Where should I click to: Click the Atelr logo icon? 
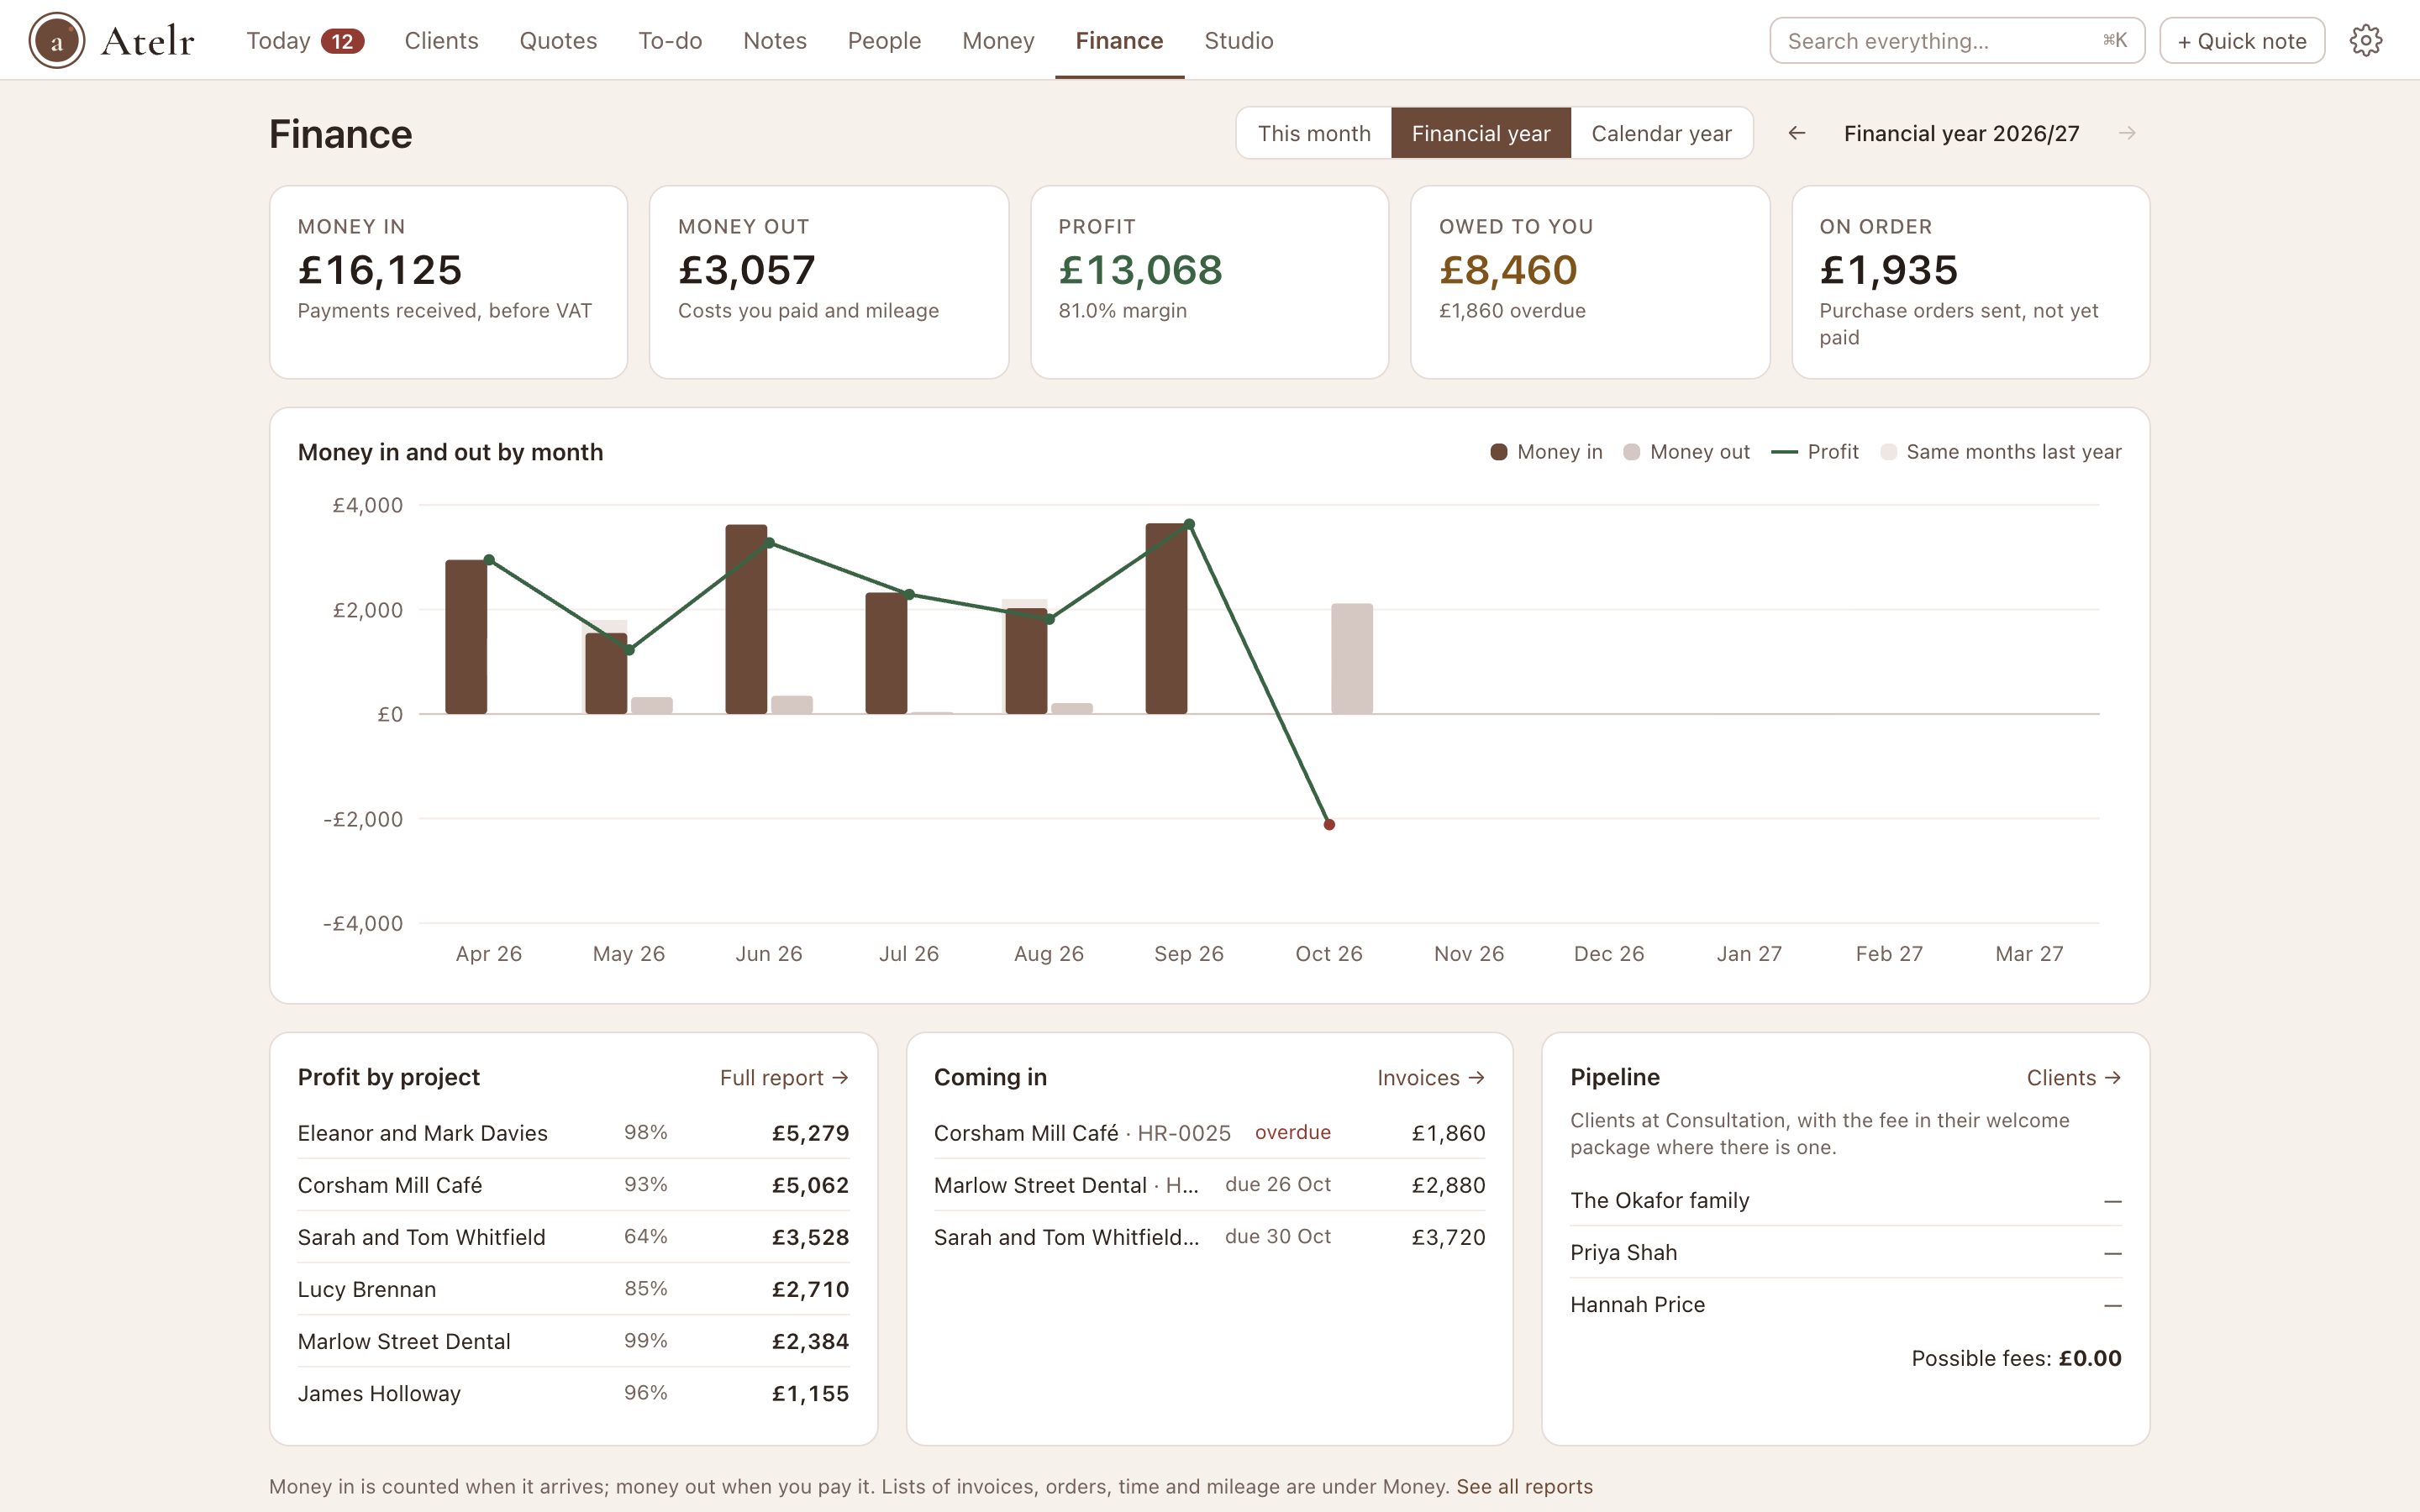[x=57, y=40]
